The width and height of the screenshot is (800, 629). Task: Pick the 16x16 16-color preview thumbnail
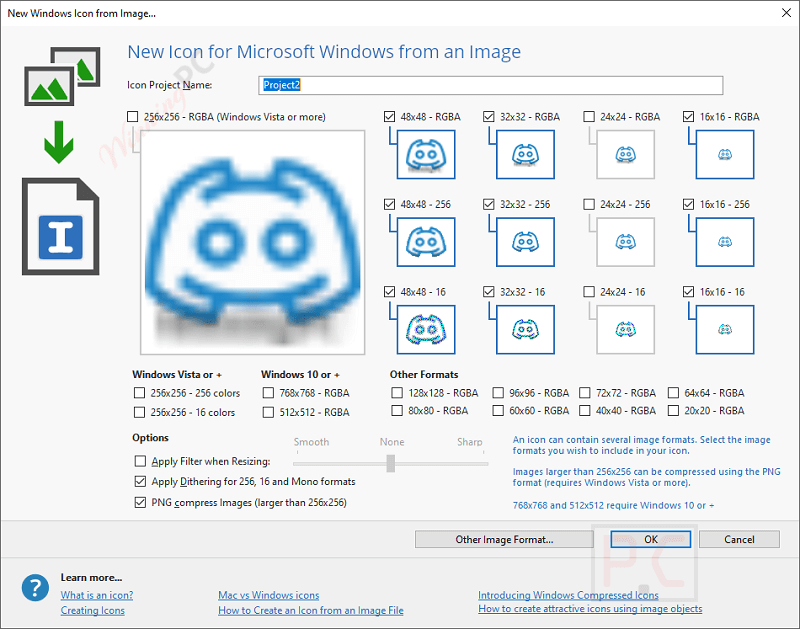click(725, 330)
